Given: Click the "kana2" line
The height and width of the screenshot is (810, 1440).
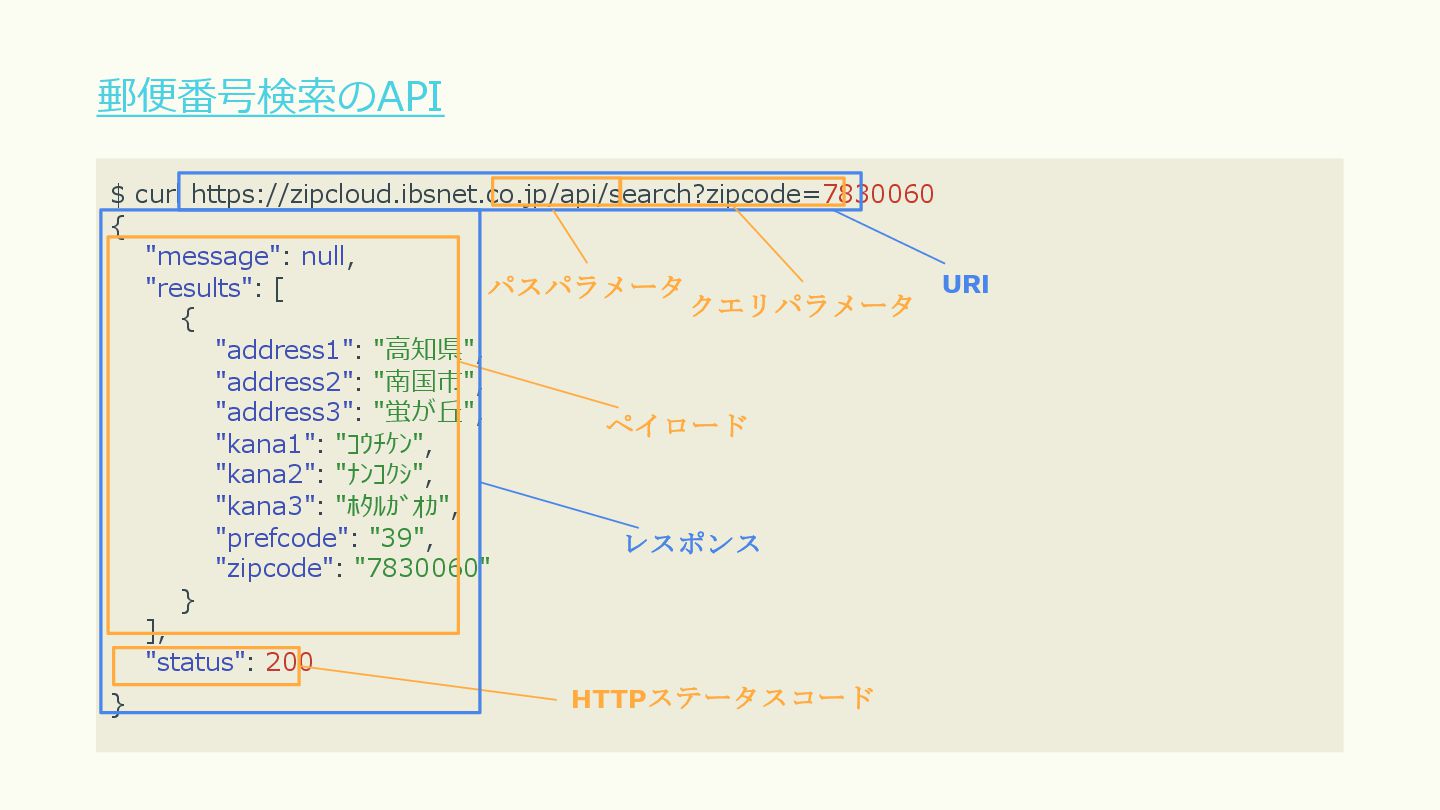Looking at the screenshot, I should click(x=325, y=474).
